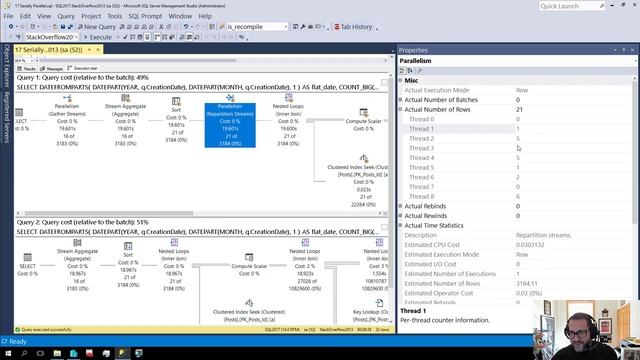Select the SELECT node icon in Query 2
The width and height of the screenshot is (640, 360).
point(27,257)
